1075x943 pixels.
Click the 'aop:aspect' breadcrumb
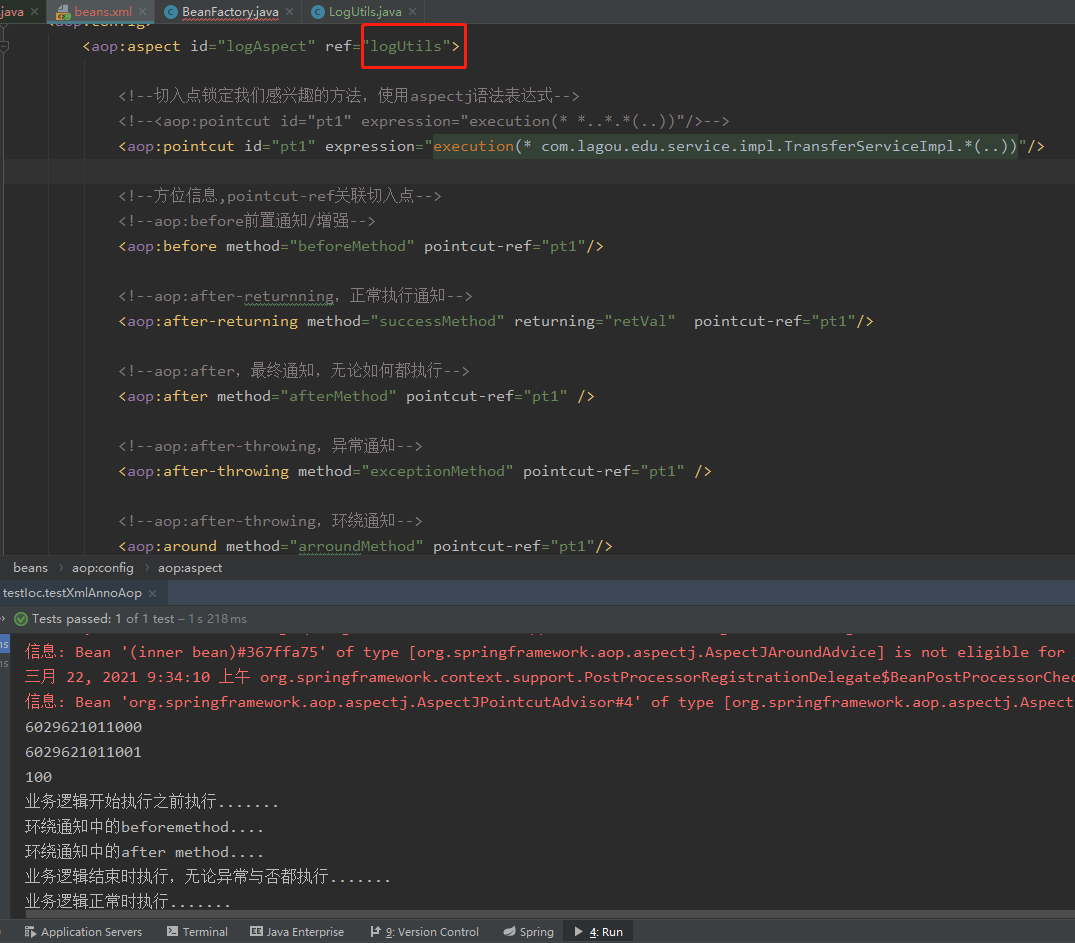190,568
